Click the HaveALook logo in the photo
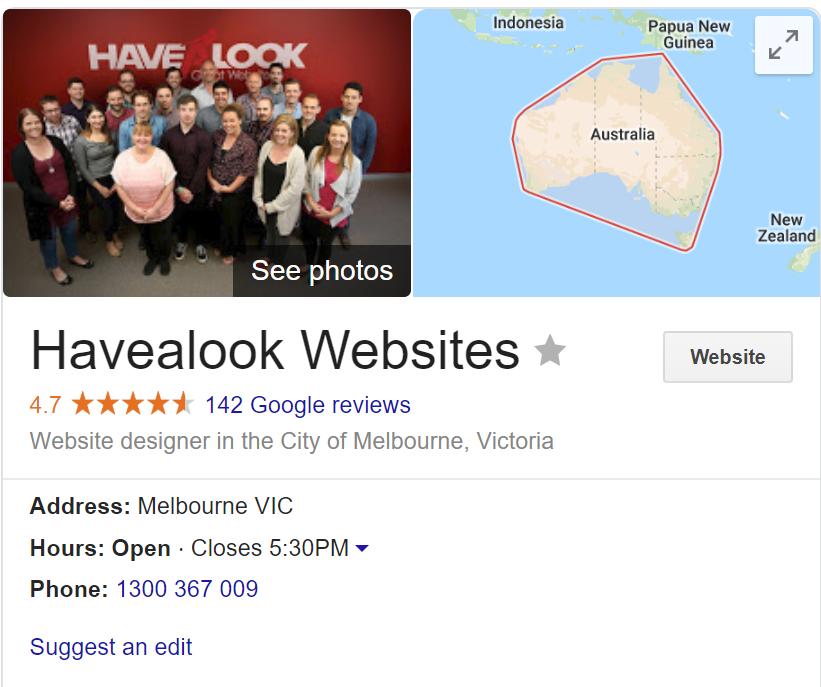The width and height of the screenshot is (821, 687). 197,55
